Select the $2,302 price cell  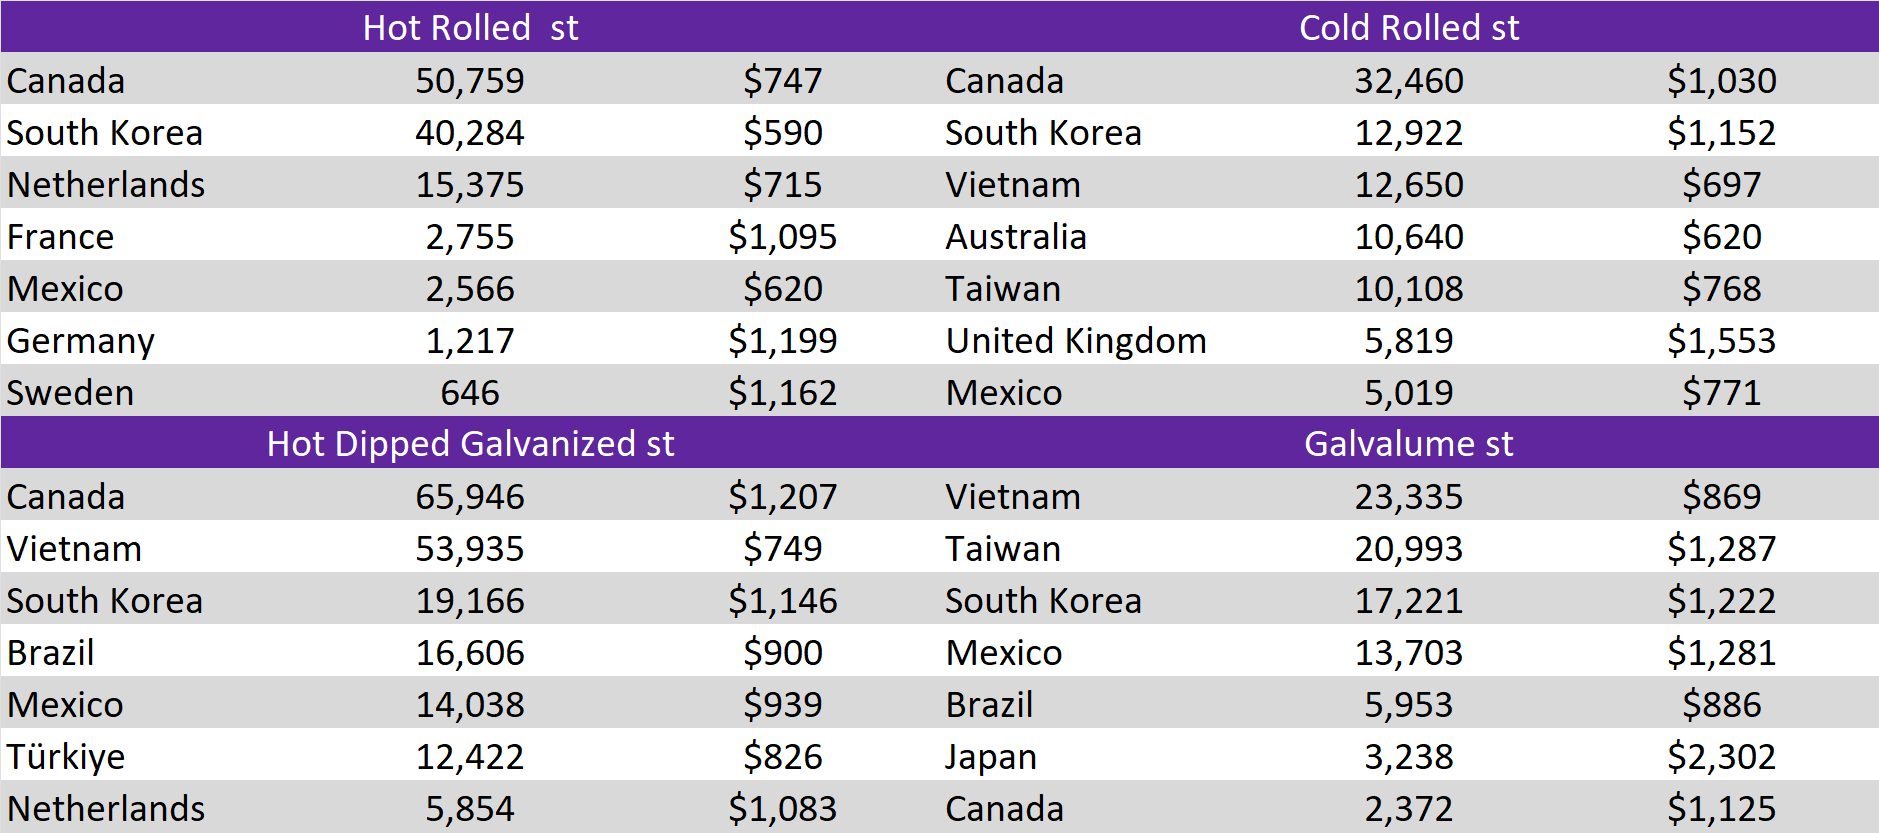(x=1721, y=757)
